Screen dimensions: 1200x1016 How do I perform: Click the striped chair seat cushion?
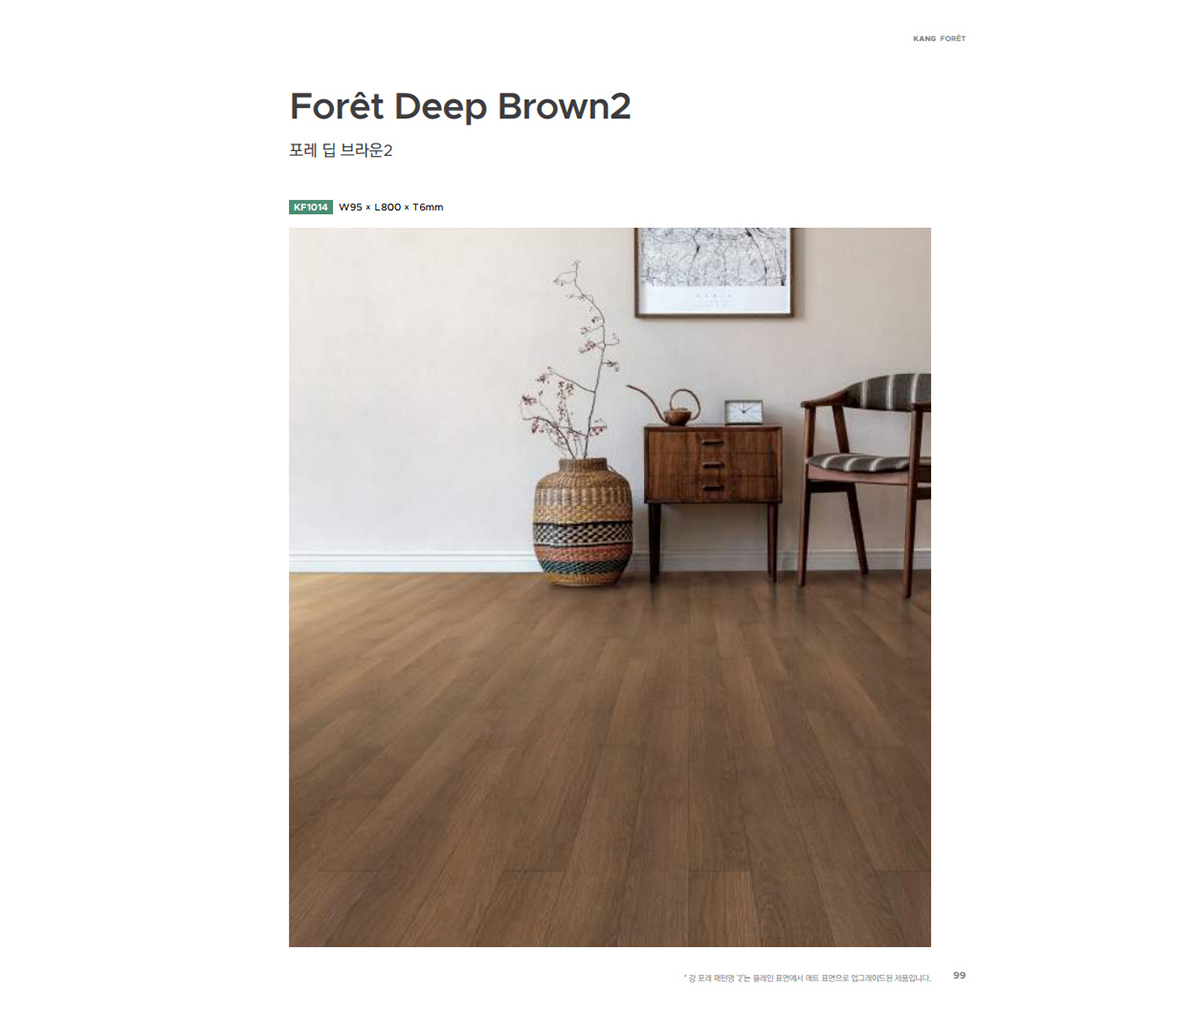pos(868,462)
